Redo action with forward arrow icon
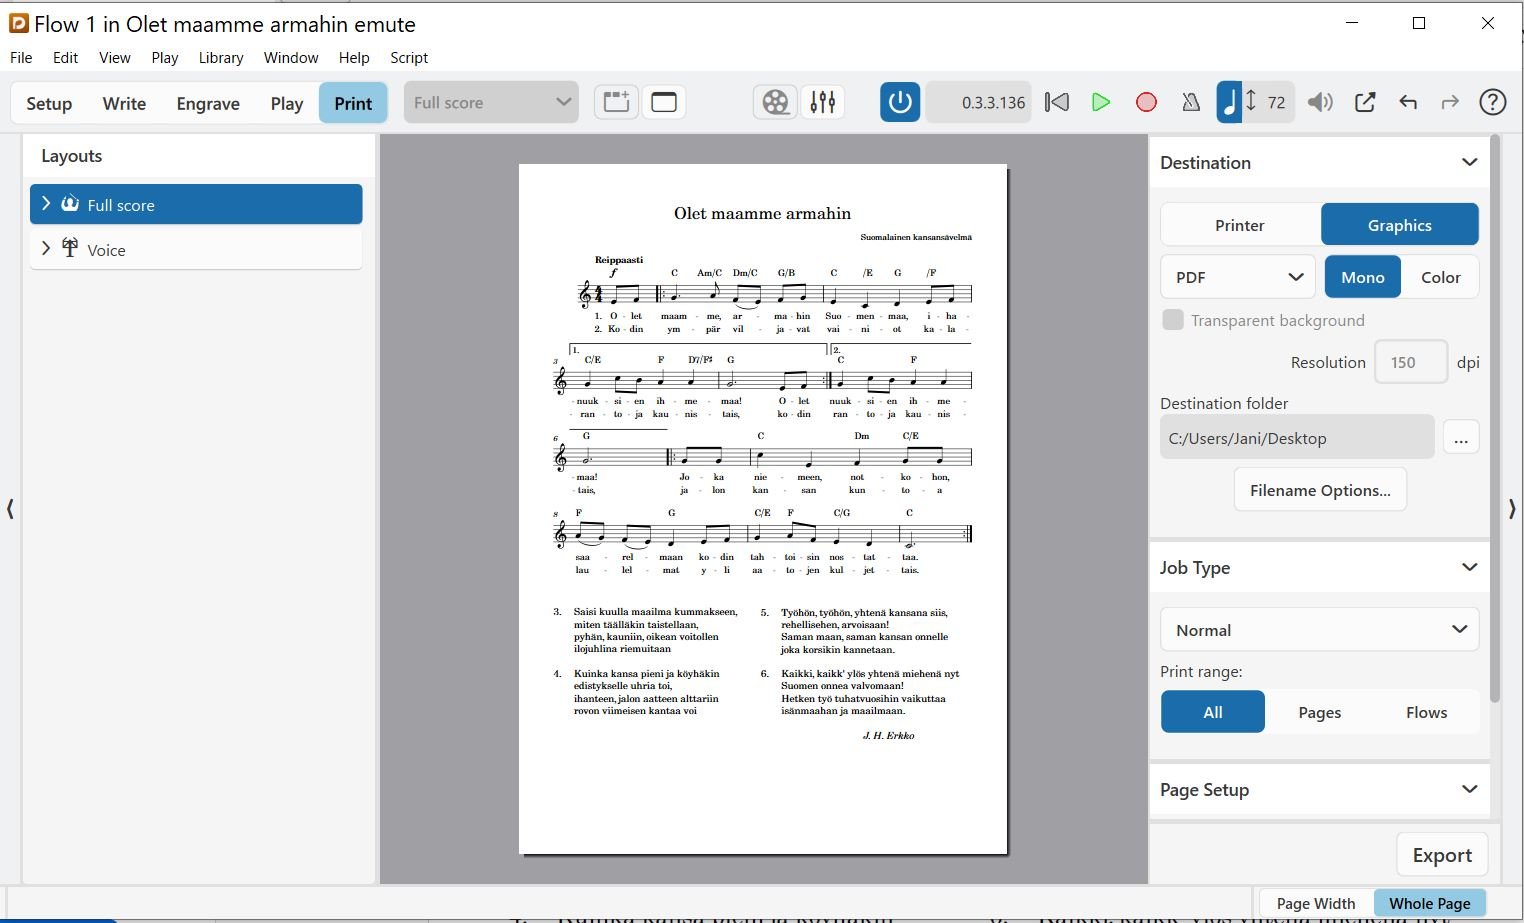The height and width of the screenshot is (923, 1524). coord(1450,102)
